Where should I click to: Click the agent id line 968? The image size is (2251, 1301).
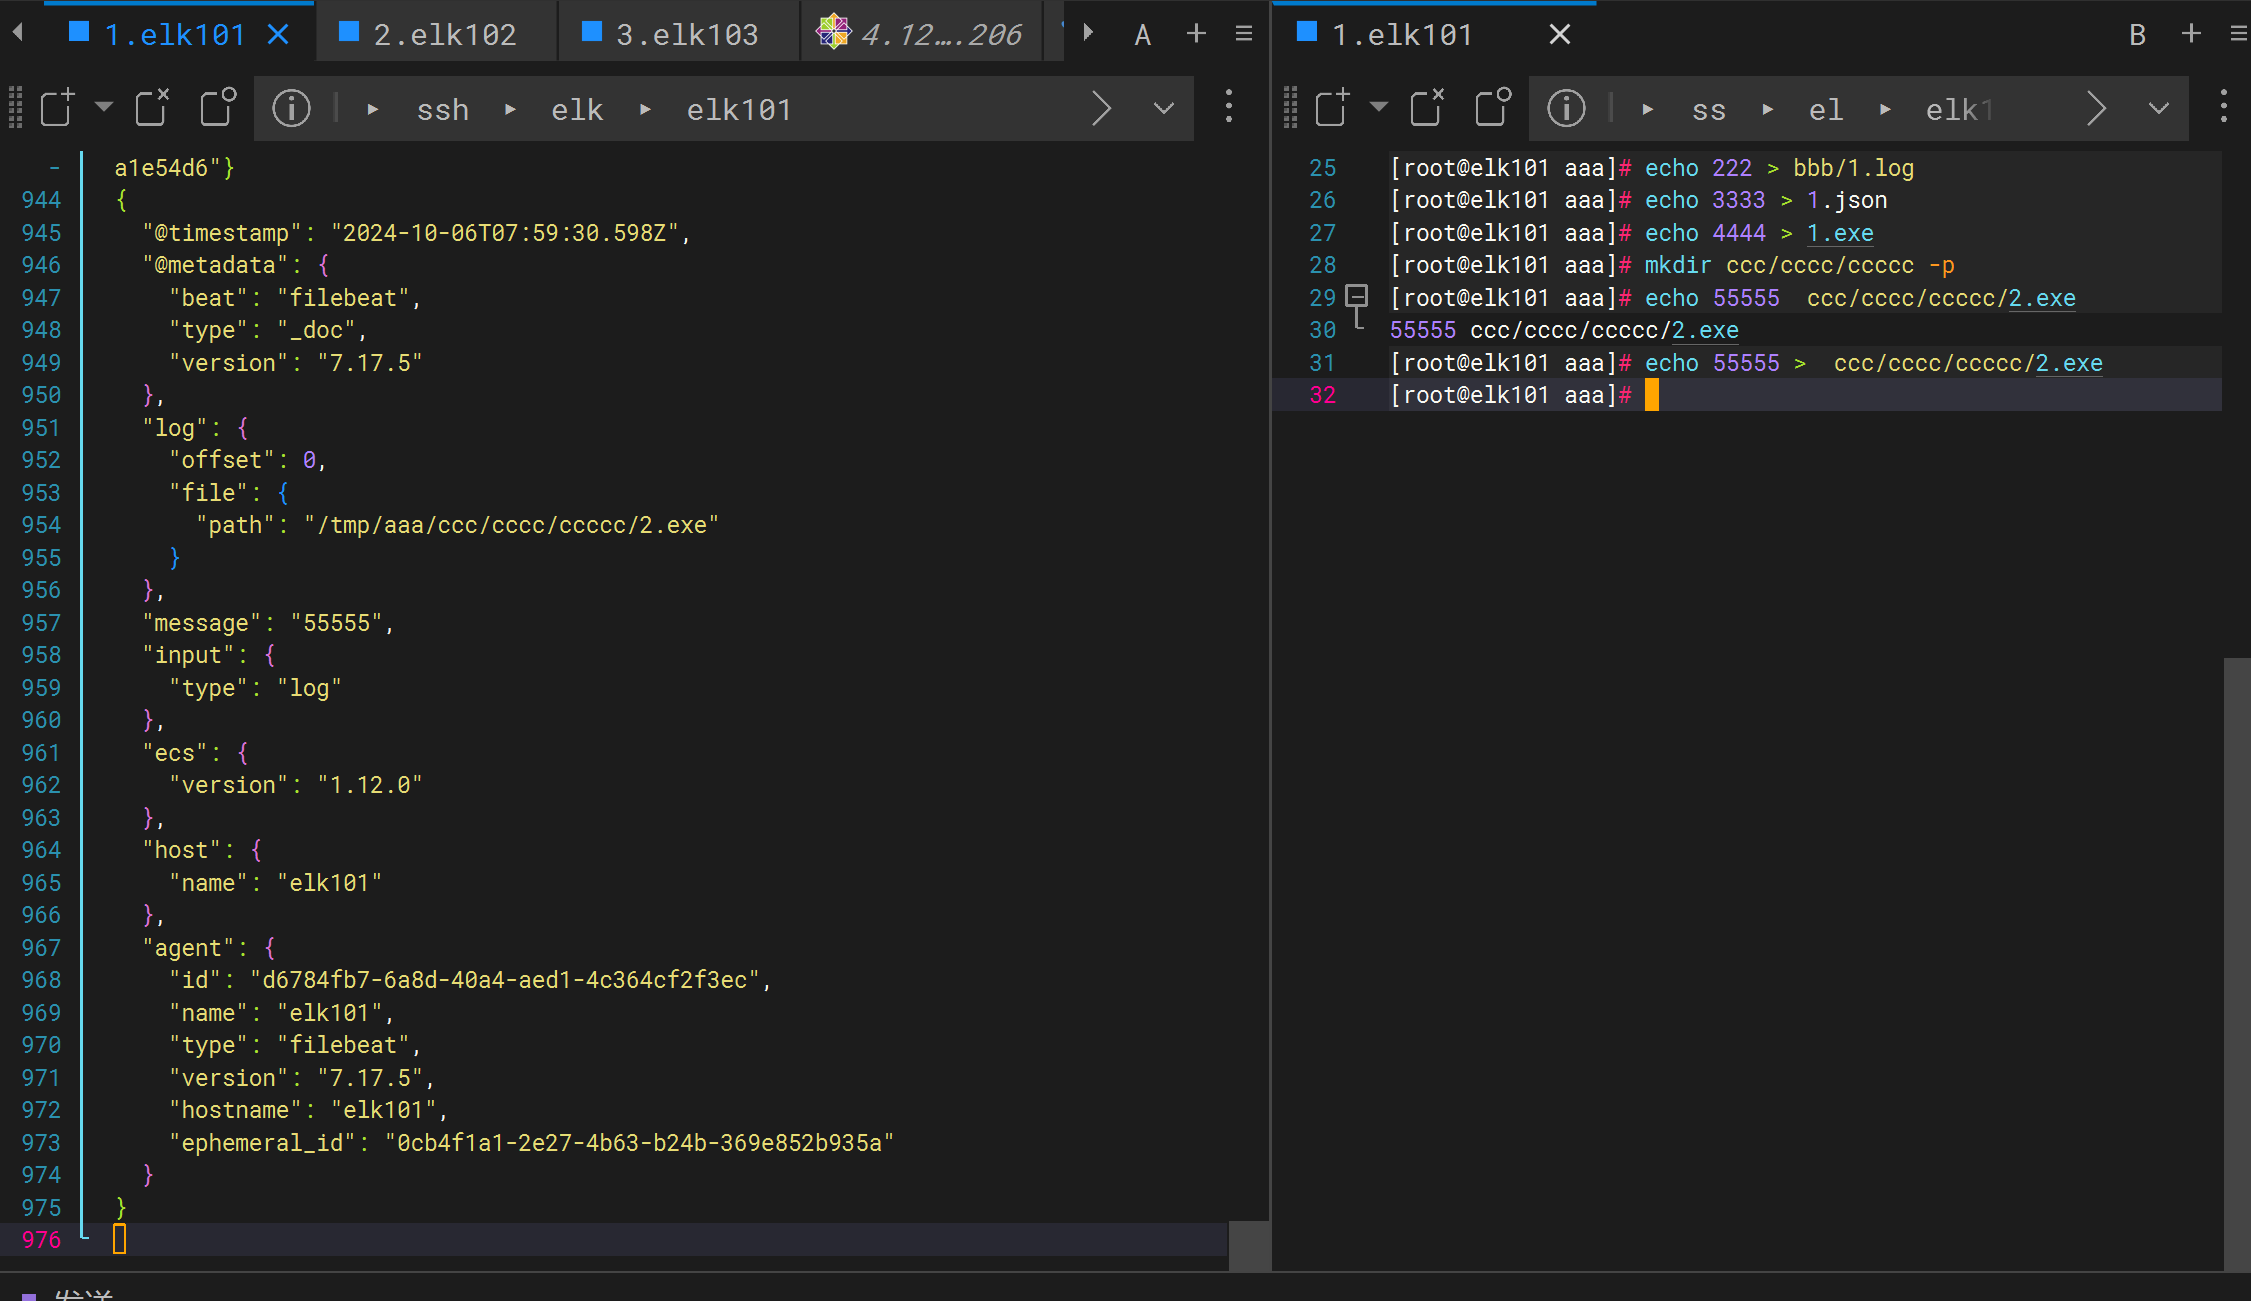(x=470, y=980)
